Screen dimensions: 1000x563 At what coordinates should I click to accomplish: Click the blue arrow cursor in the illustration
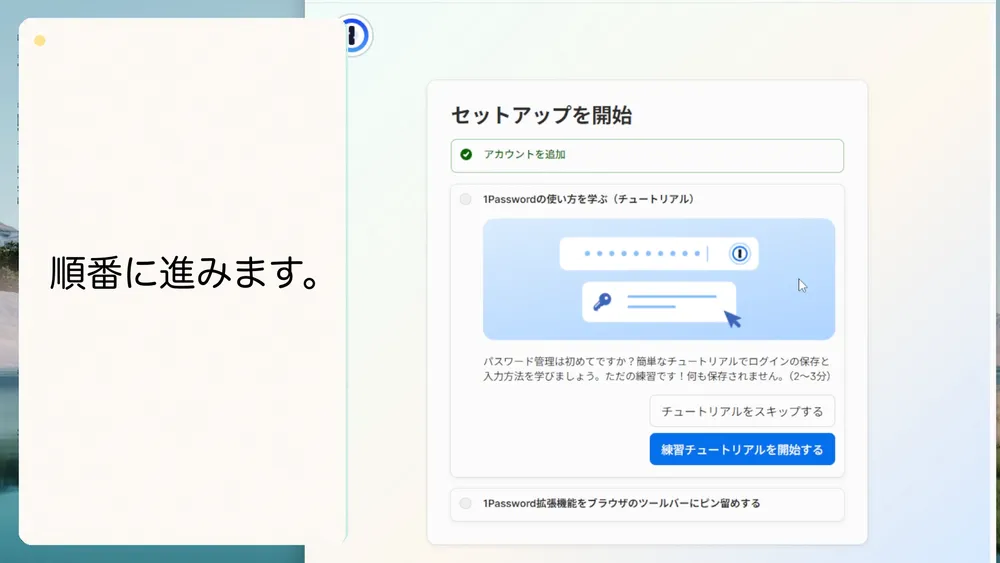coord(733,319)
